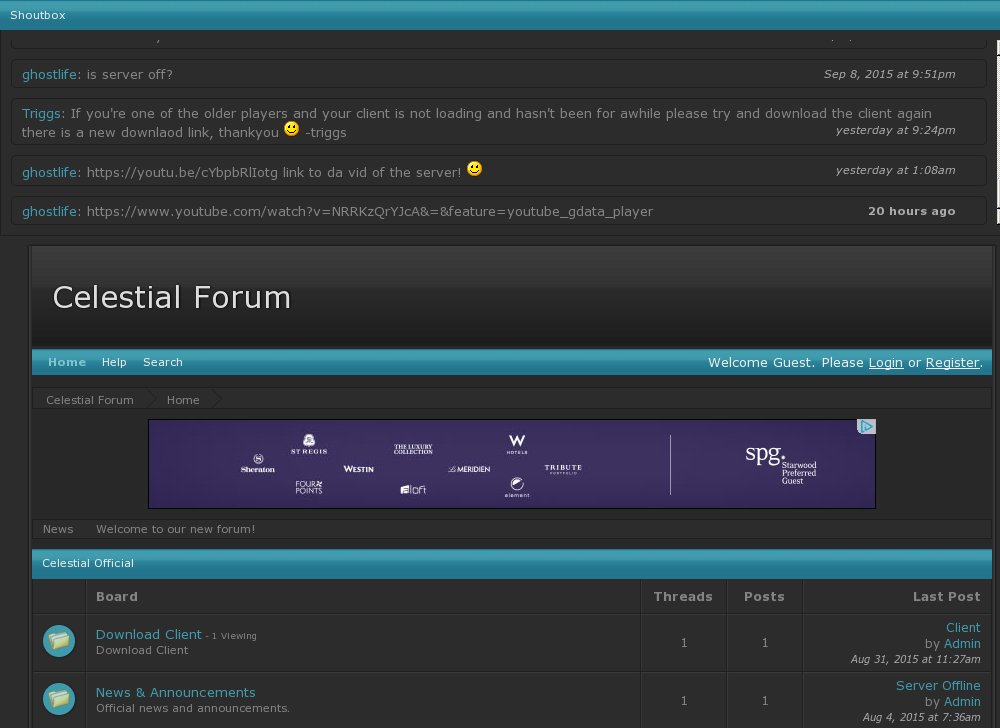
Task: Open the Home navigation menu item
Action: pyautogui.click(x=67, y=362)
